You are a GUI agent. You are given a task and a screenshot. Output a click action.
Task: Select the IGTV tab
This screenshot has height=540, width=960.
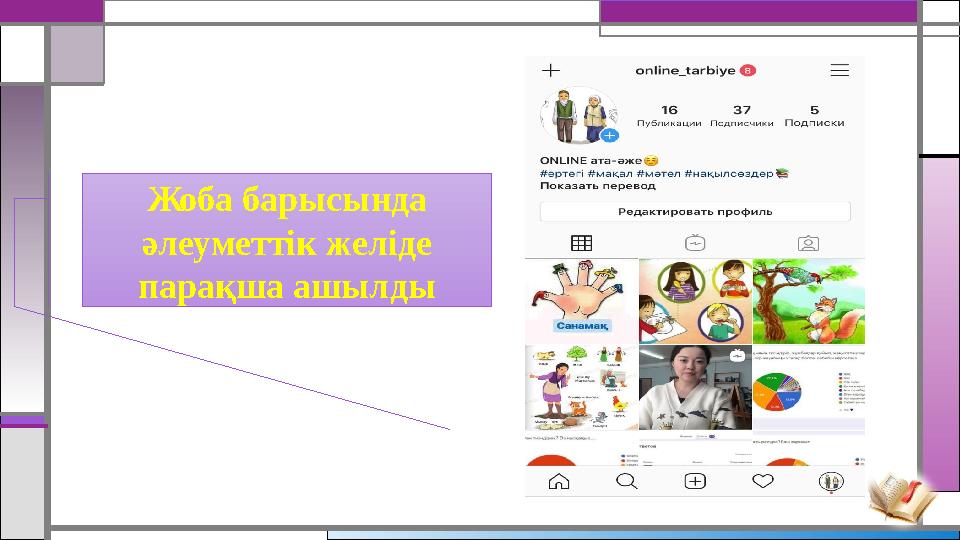click(695, 243)
